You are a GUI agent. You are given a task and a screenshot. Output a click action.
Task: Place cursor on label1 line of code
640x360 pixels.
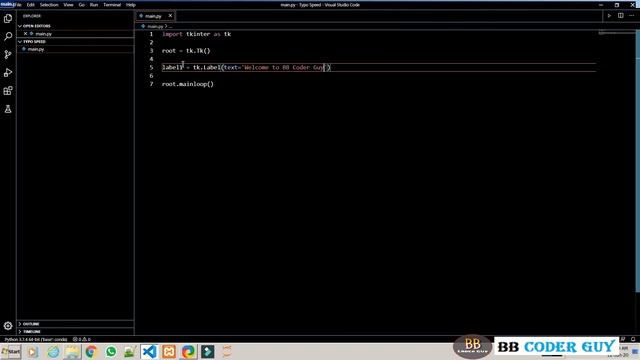pos(246,67)
